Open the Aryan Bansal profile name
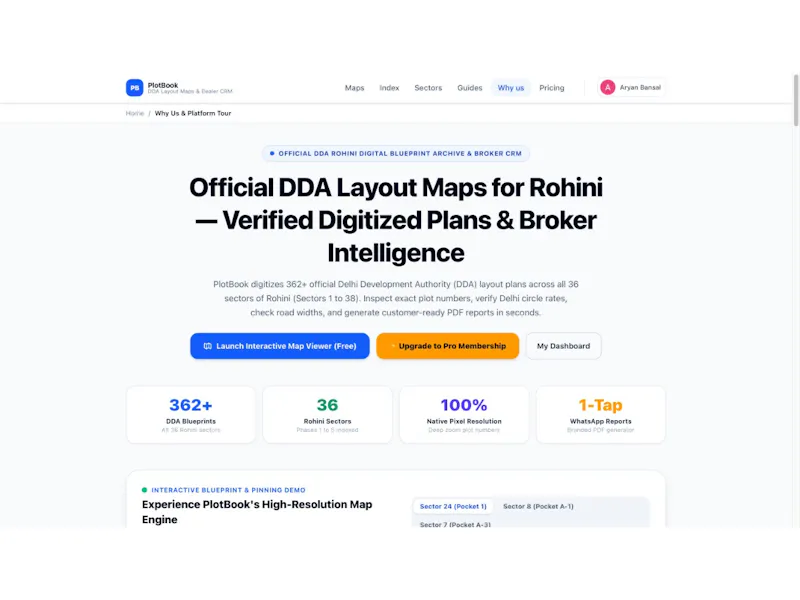This screenshot has height=600, width=800. click(x=640, y=87)
